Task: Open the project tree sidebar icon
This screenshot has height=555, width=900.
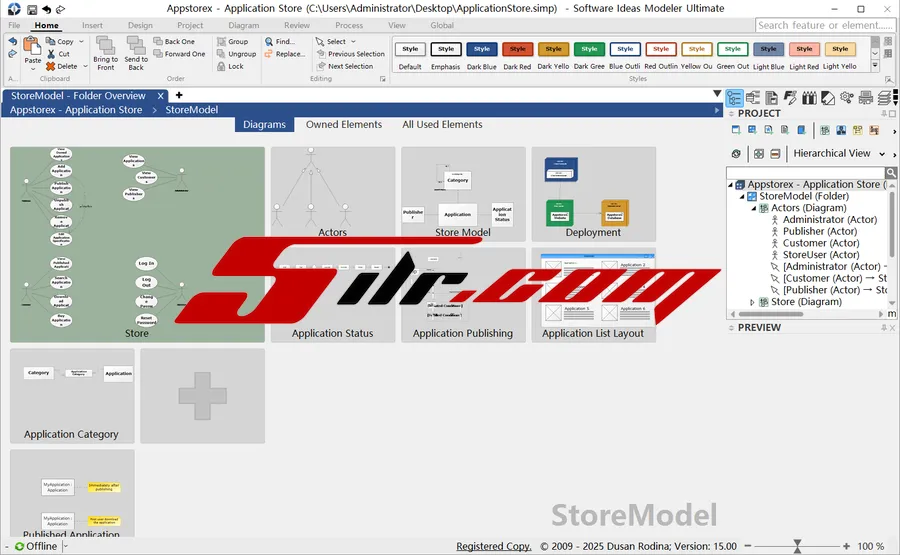Action: 734,98
